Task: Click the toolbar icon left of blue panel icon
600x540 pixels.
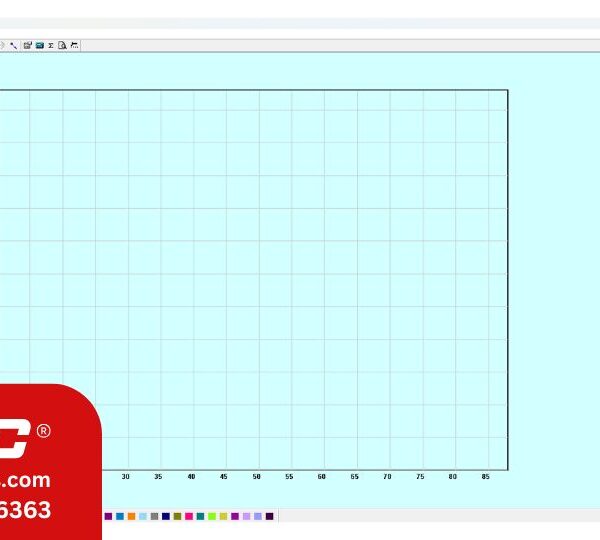Action: [x=28, y=46]
